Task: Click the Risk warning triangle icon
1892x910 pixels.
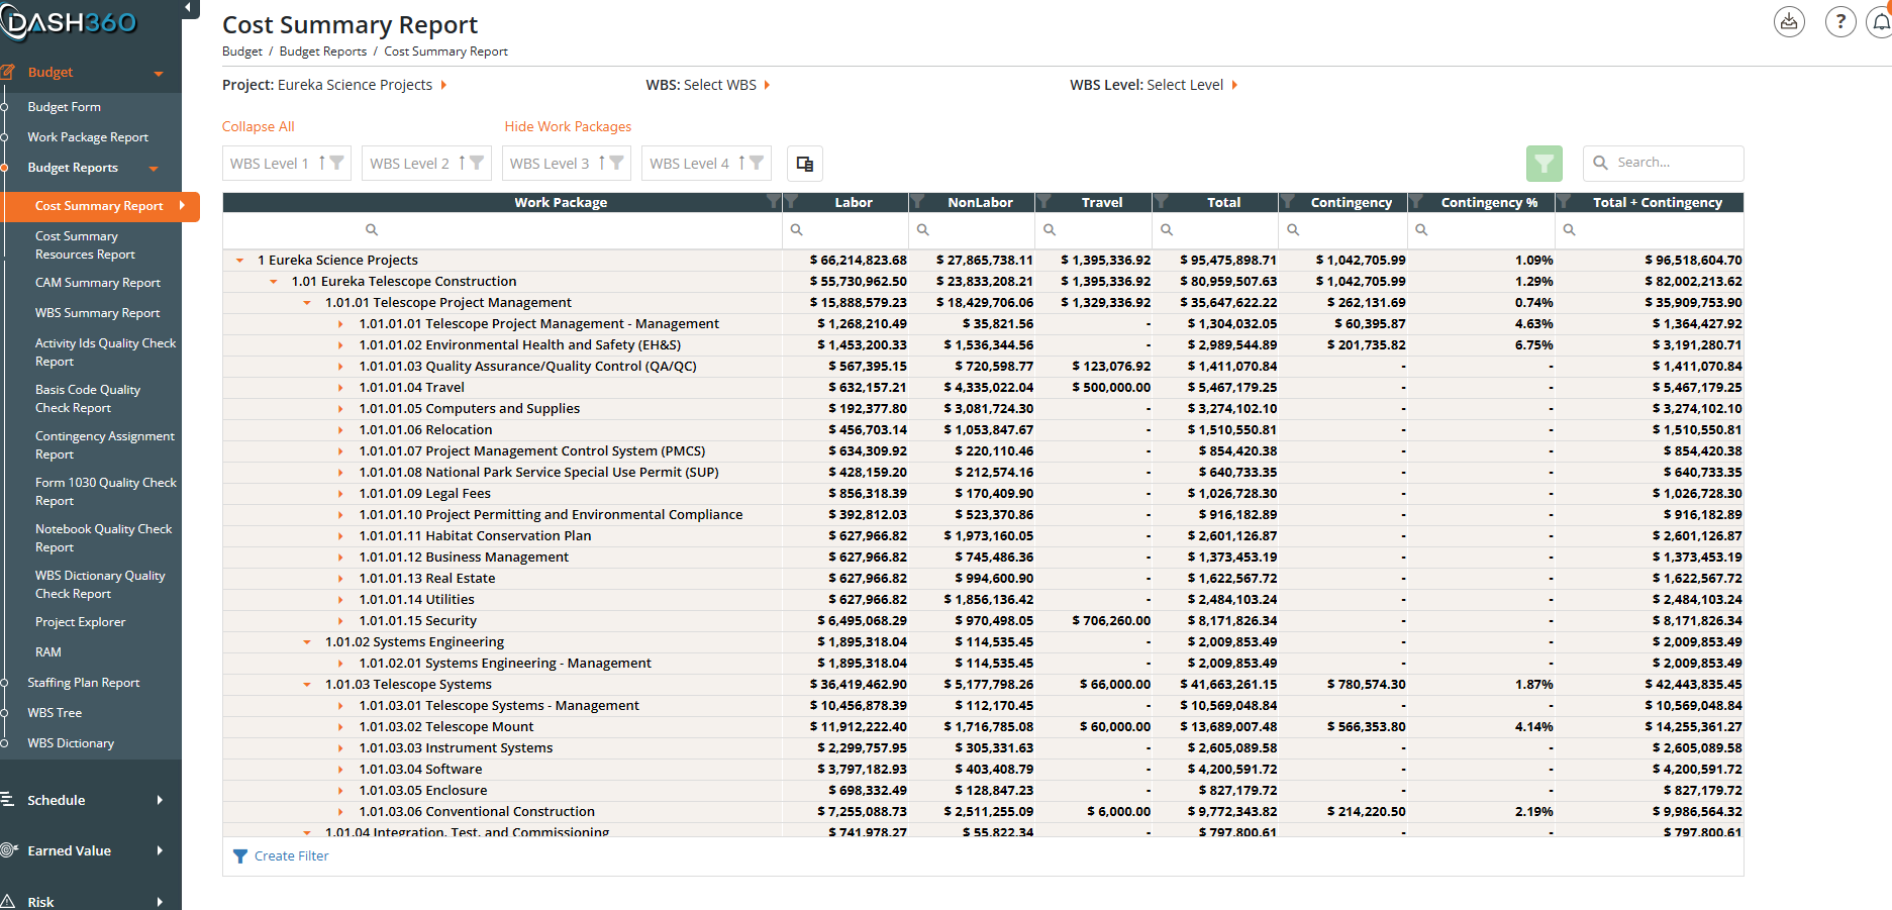Action: pos(8,901)
